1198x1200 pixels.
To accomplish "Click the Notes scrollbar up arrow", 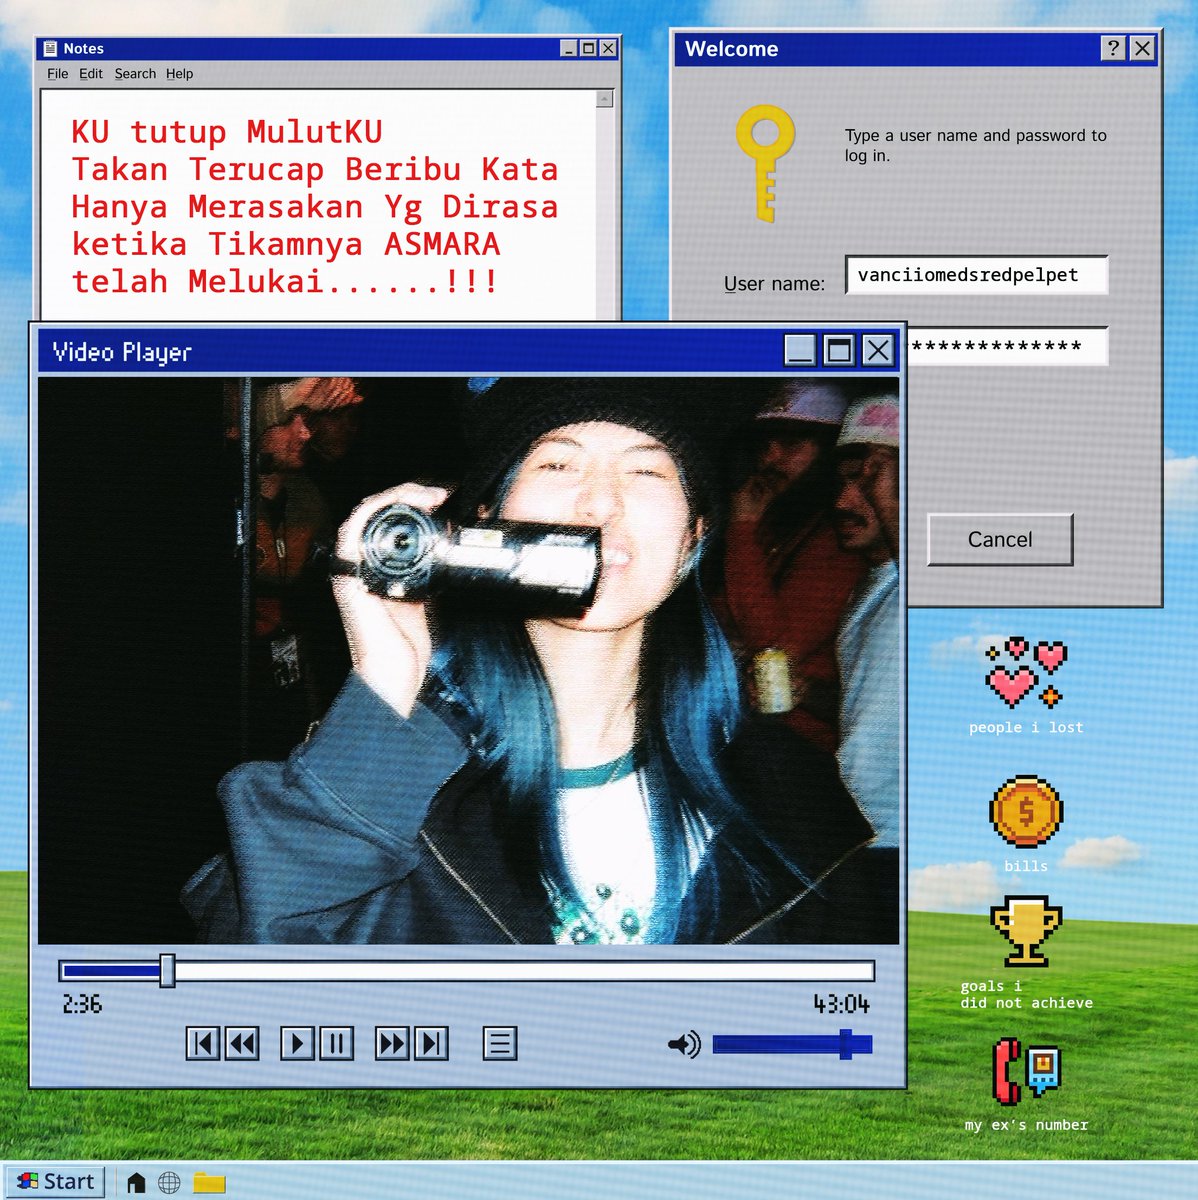I will (x=604, y=98).
